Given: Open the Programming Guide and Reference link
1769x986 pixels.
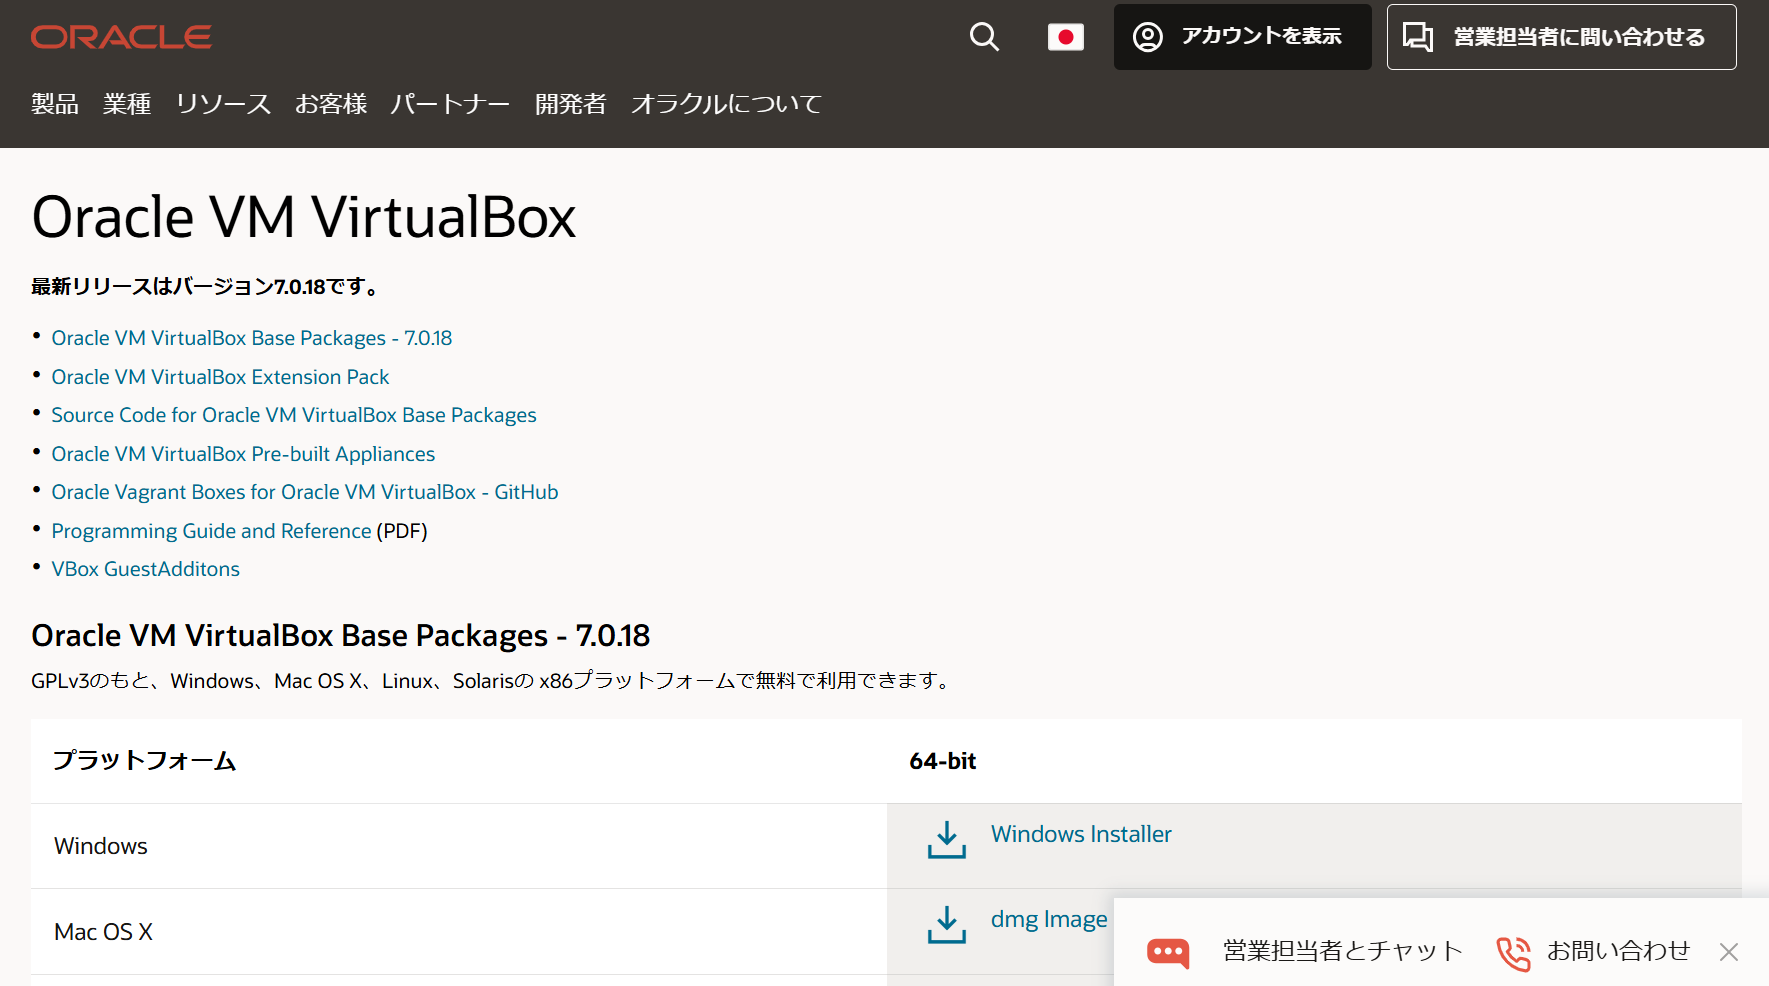Looking at the screenshot, I should pyautogui.click(x=211, y=530).
